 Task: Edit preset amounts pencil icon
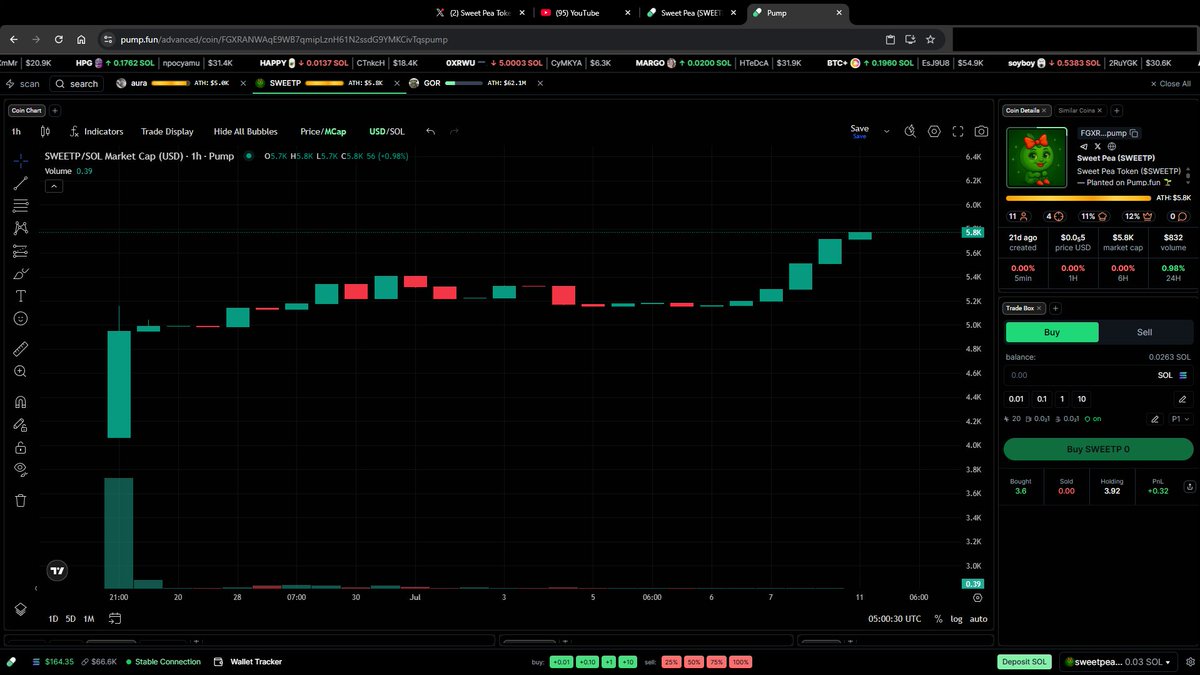pyautogui.click(x=1182, y=398)
